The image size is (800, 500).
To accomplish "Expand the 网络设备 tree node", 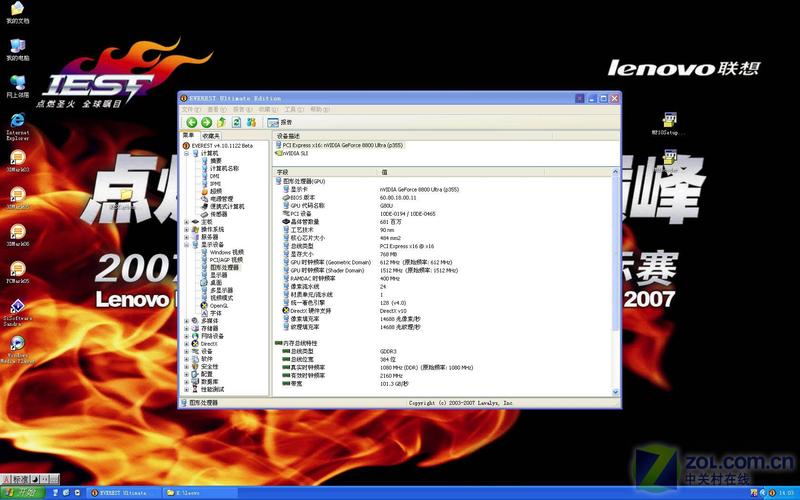I will pyautogui.click(x=187, y=336).
